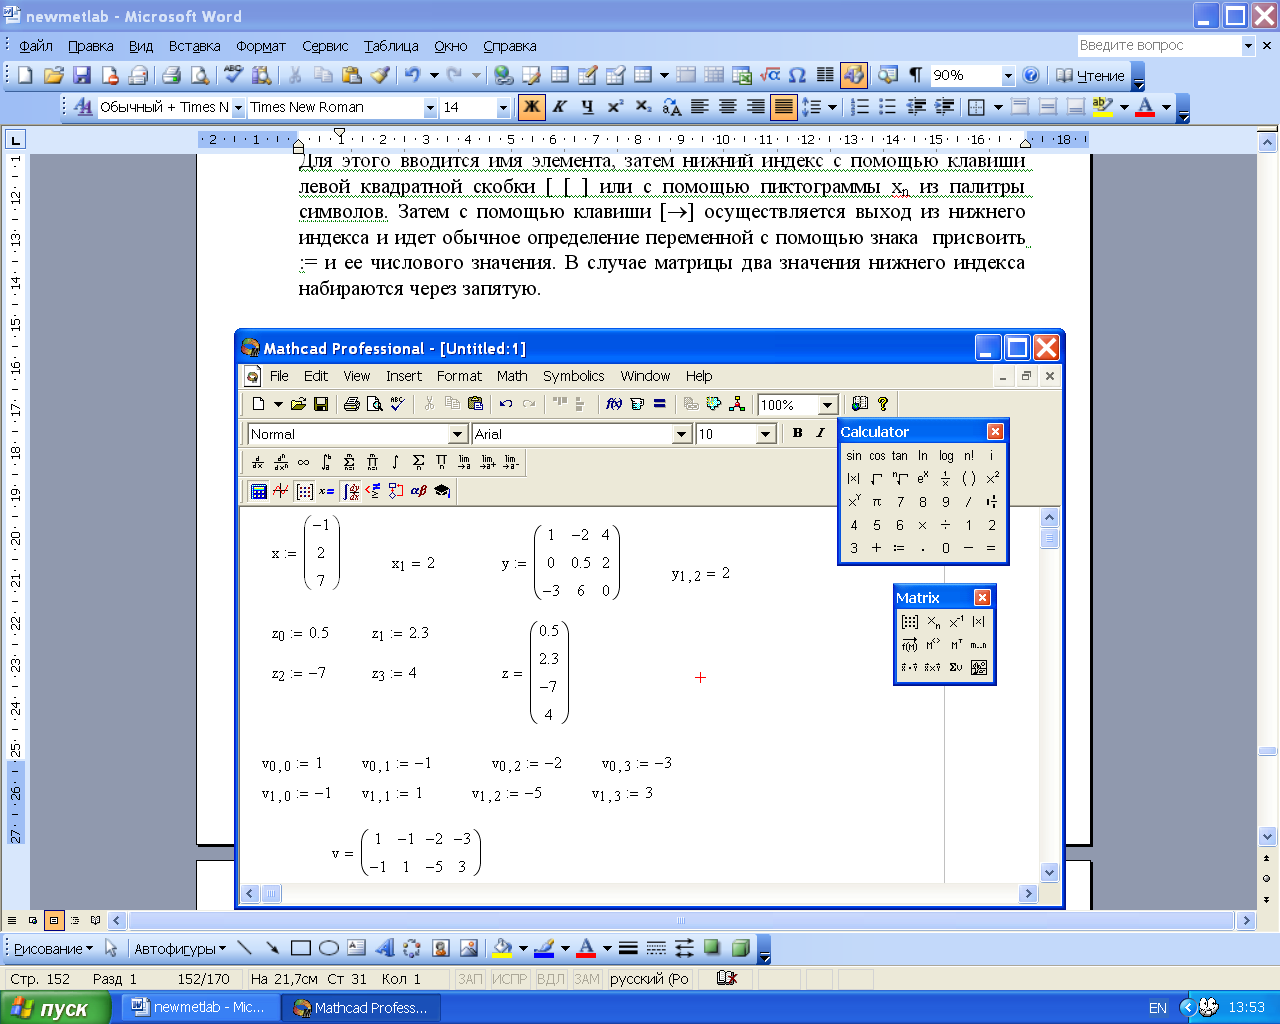Select the Line tool on the Drawing toolbar
The image size is (1280, 1024).
(245, 948)
